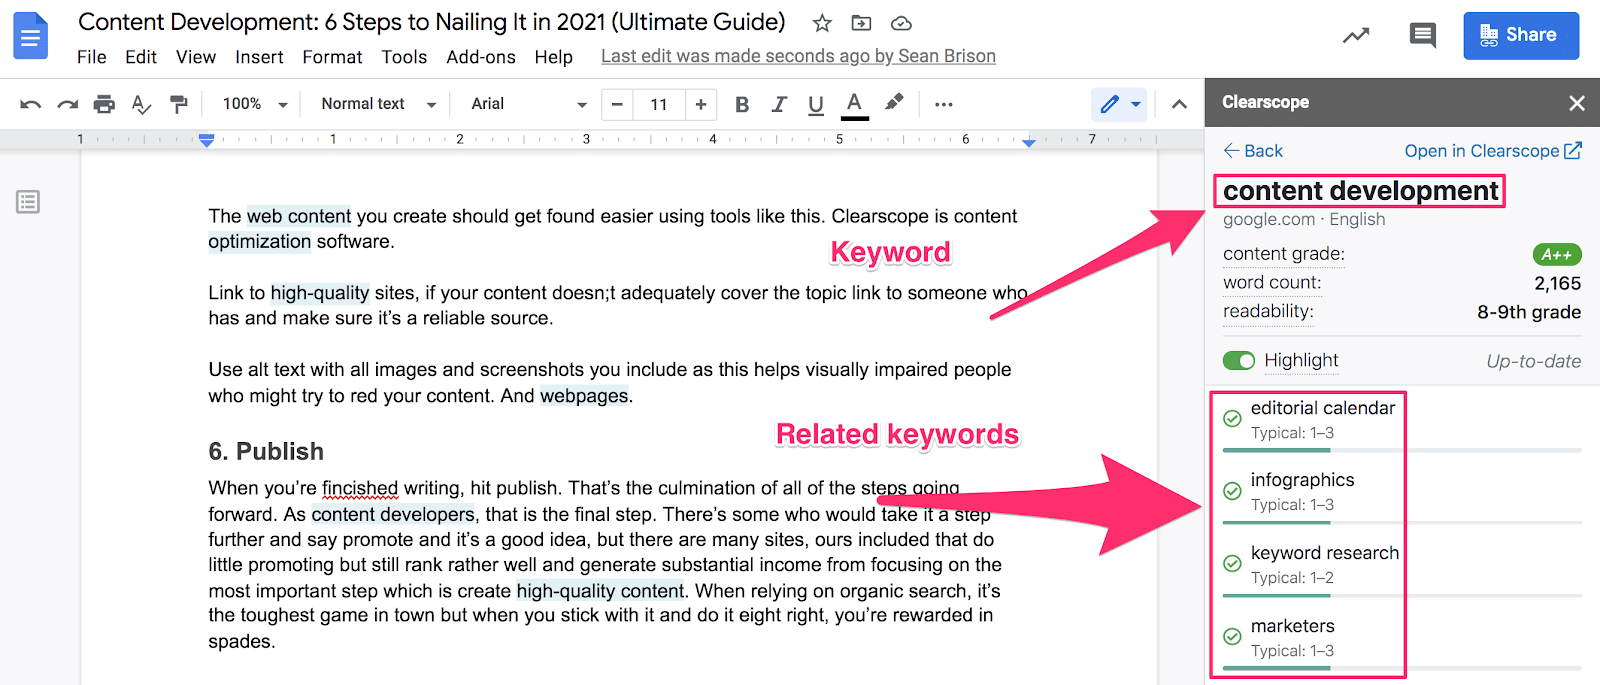
Task: Open the Normal text style dropdown
Action: [379, 104]
